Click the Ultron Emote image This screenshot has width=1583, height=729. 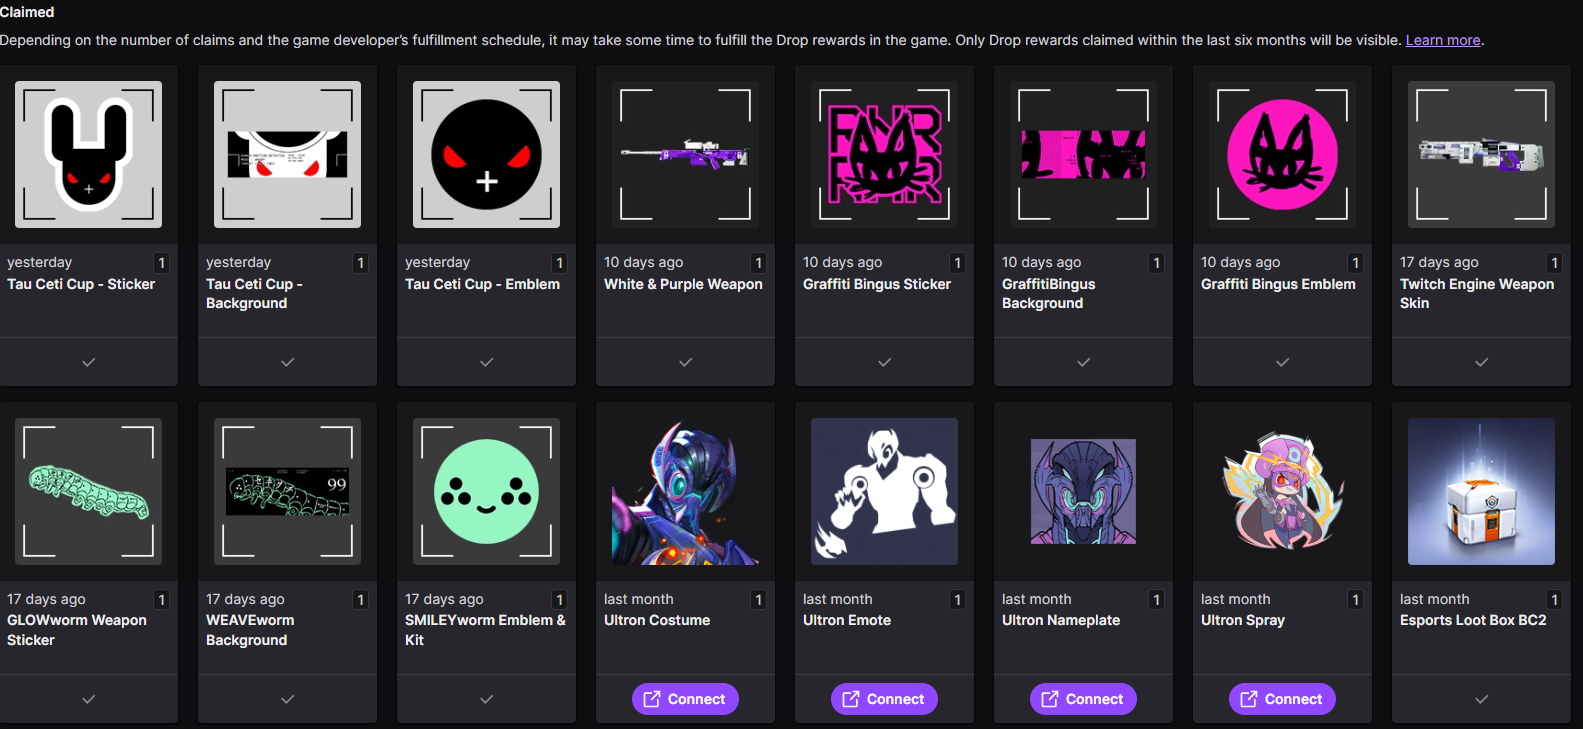(884, 491)
